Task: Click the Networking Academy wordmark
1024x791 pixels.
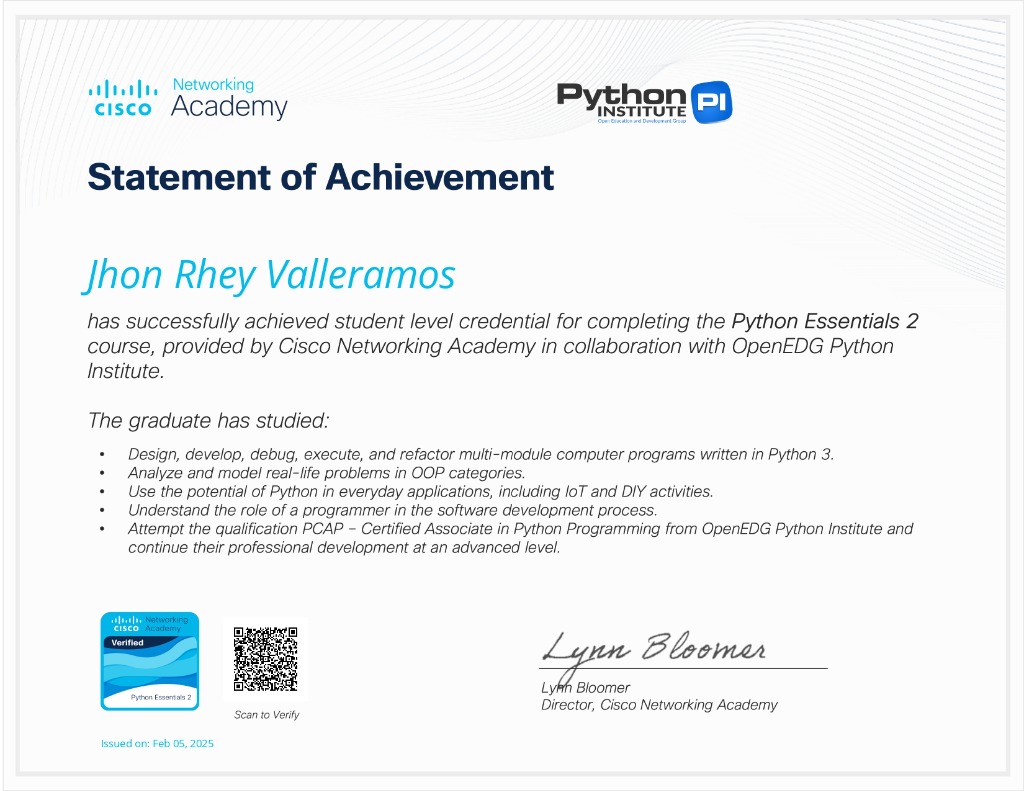Action: pos(229,98)
